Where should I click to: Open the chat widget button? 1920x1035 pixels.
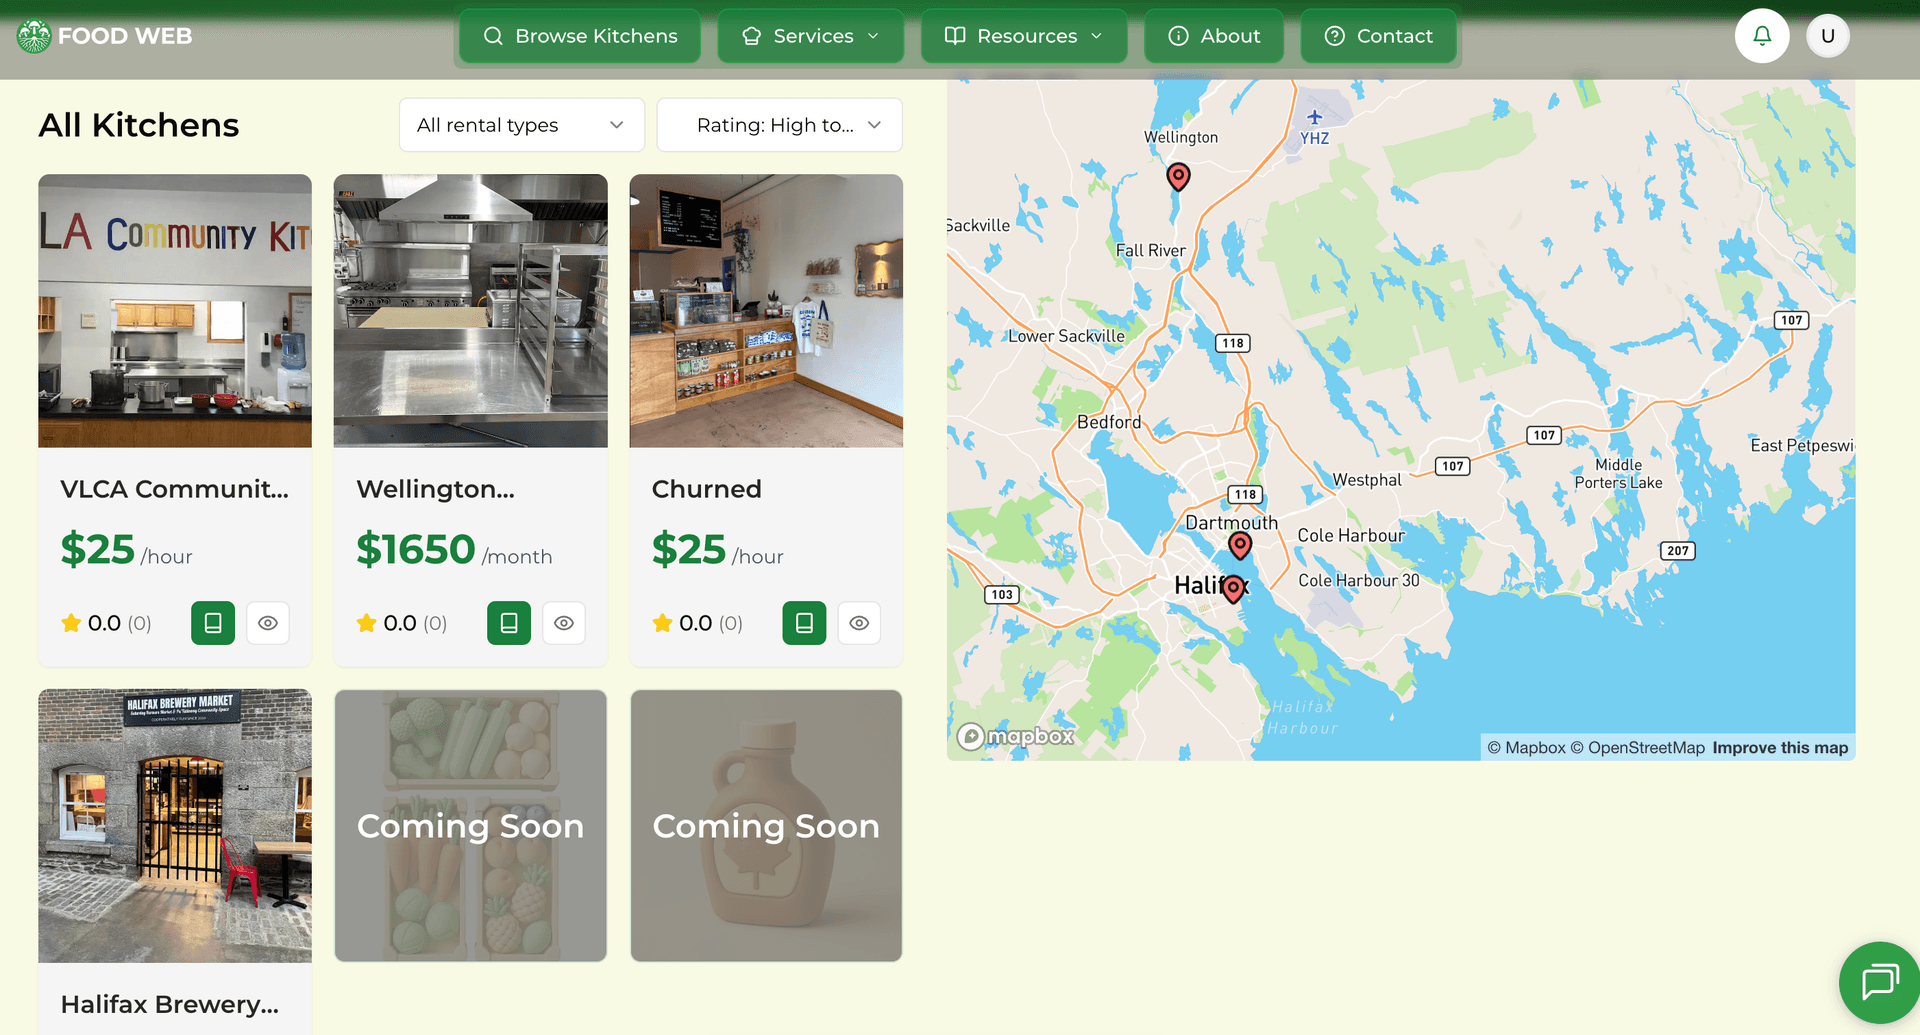coord(1880,982)
